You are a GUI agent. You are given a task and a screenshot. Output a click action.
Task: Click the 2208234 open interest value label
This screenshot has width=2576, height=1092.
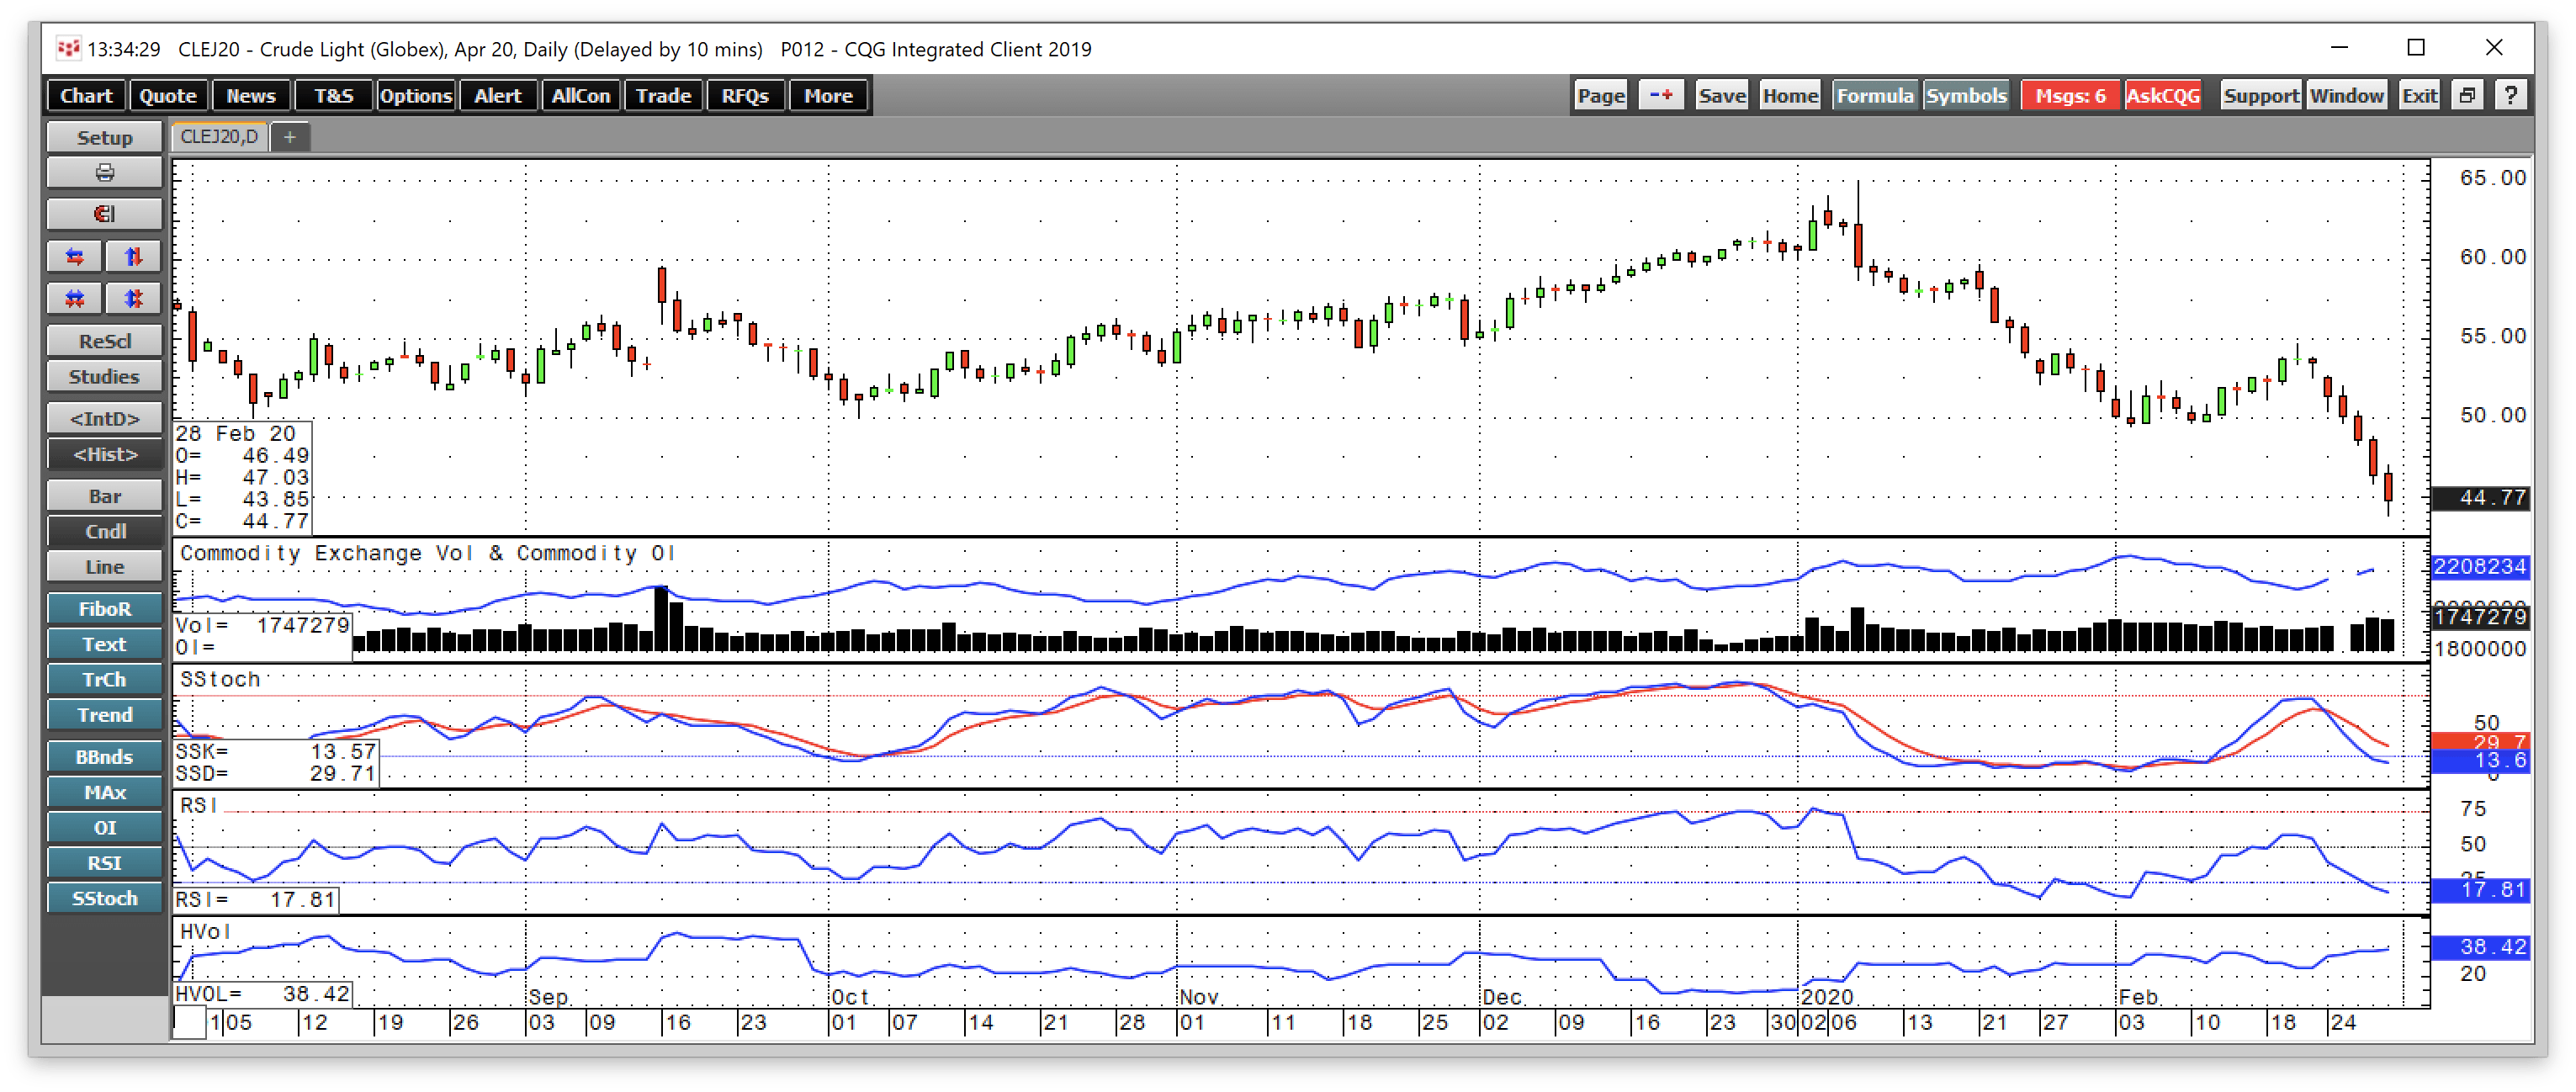2480,567
